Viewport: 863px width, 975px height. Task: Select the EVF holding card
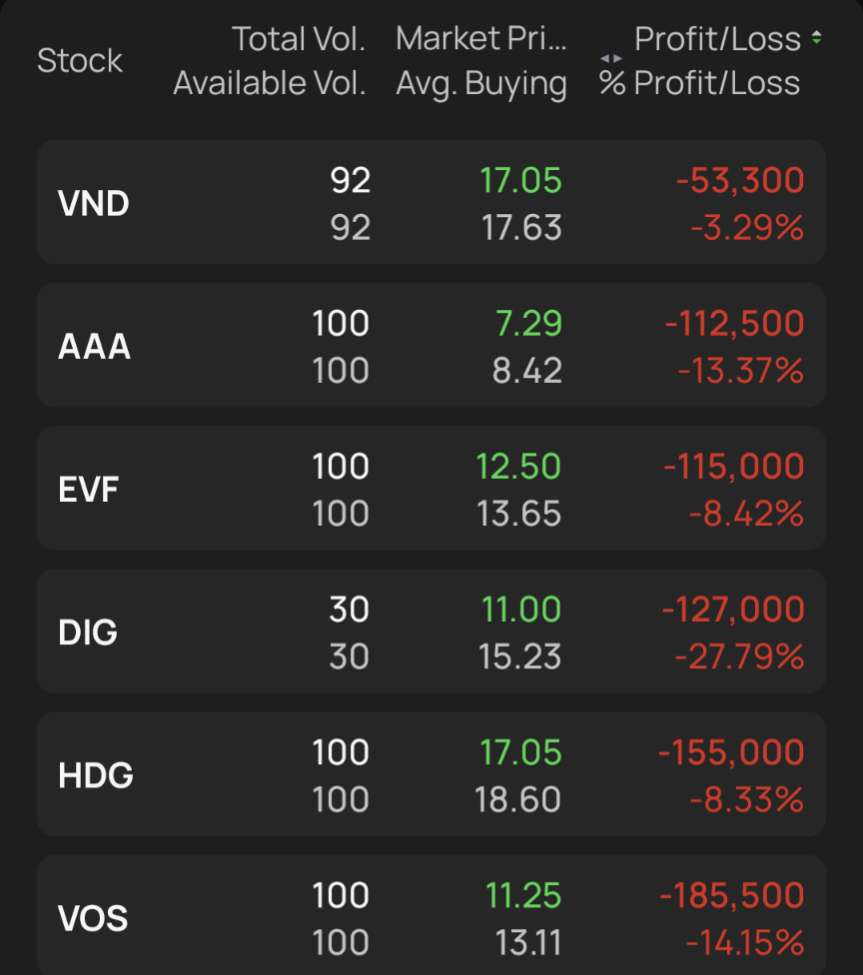point(432,488)
